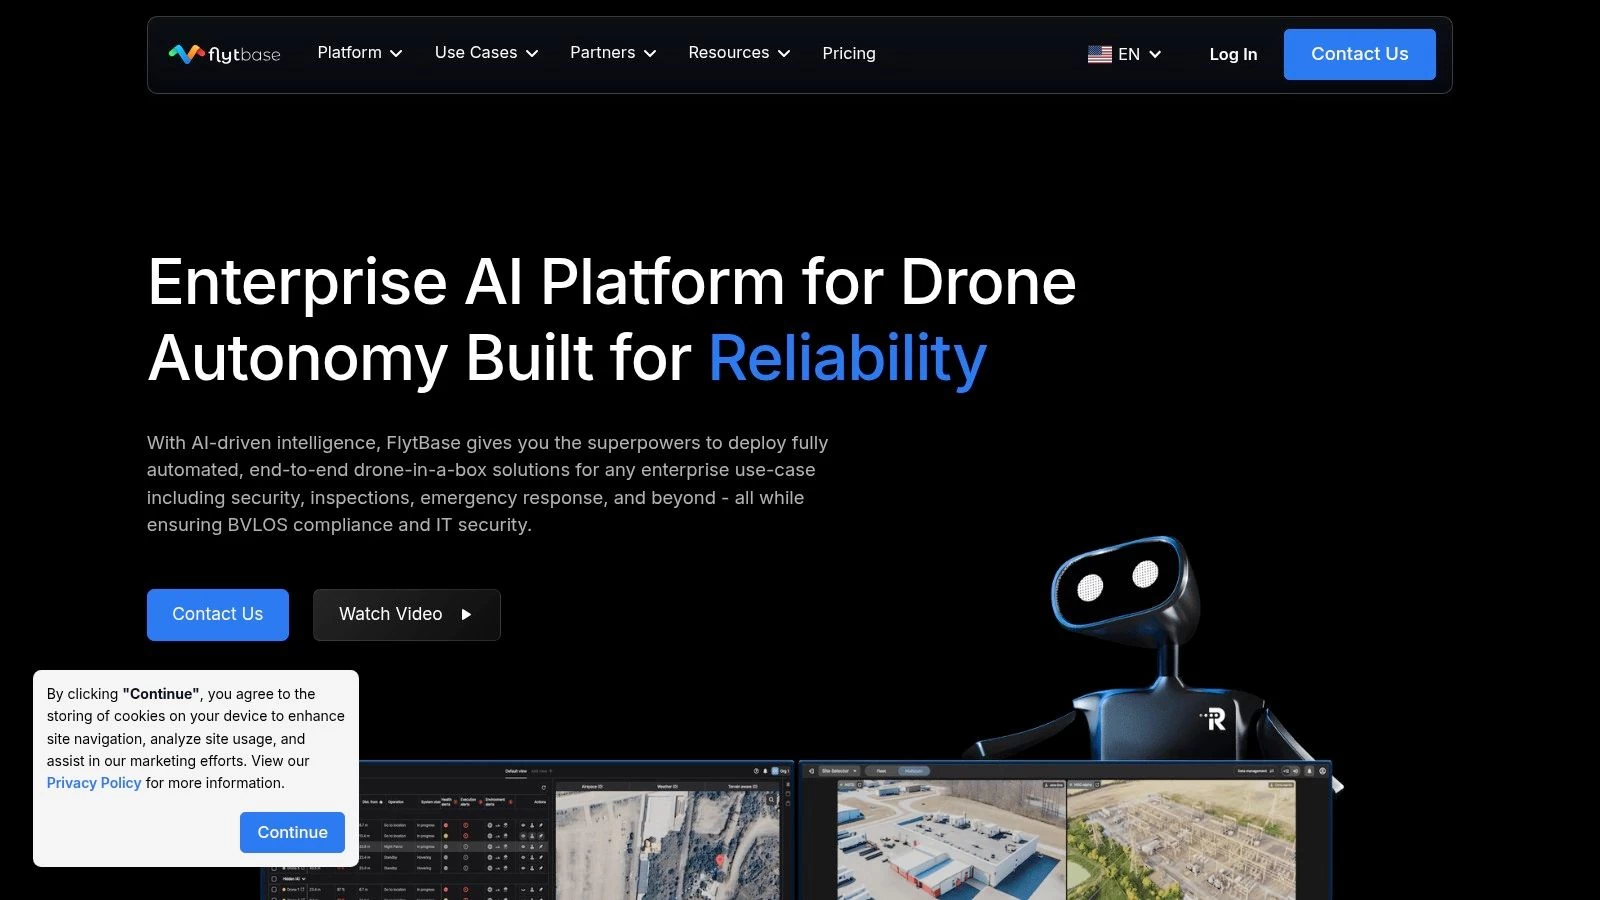This screenshot has height=900, width=1600.
Task: Expand the Platform dropdown menu
Action: pos(359,53)
